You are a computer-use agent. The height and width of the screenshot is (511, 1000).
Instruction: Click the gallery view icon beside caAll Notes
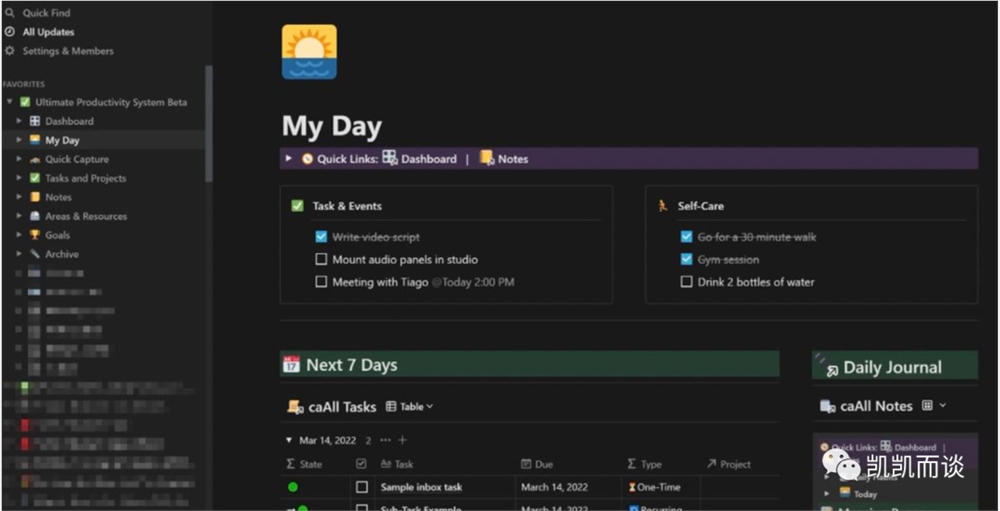click(927, 406)
